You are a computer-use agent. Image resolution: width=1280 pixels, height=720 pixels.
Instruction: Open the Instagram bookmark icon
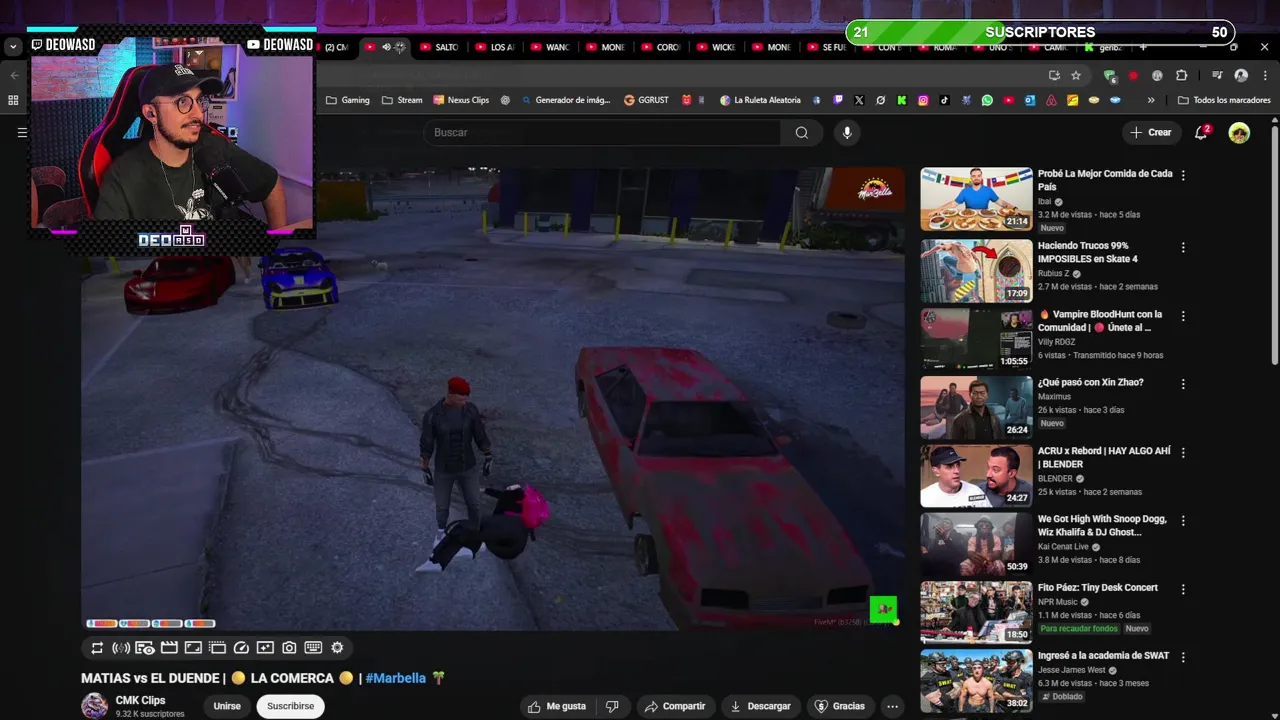point(923,100)
